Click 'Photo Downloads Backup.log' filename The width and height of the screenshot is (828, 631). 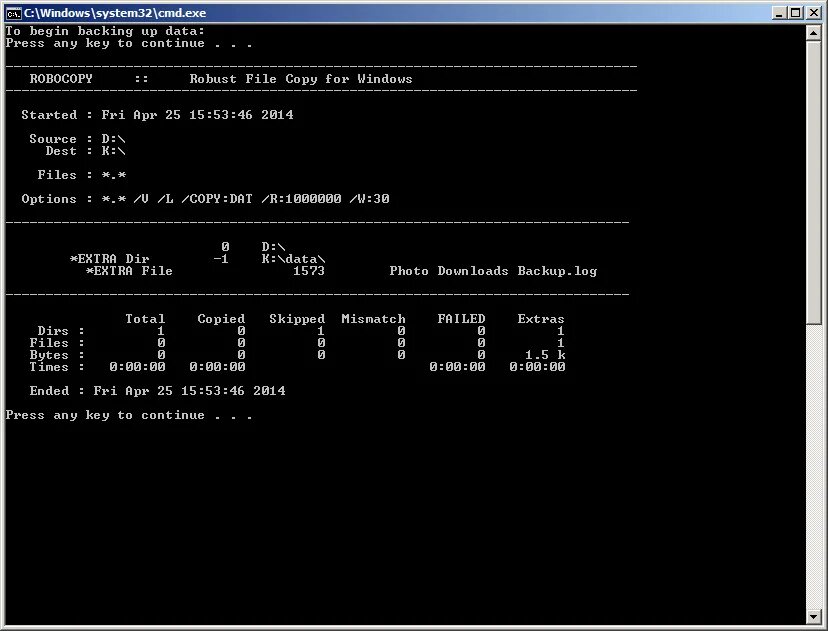click(493, 271)
